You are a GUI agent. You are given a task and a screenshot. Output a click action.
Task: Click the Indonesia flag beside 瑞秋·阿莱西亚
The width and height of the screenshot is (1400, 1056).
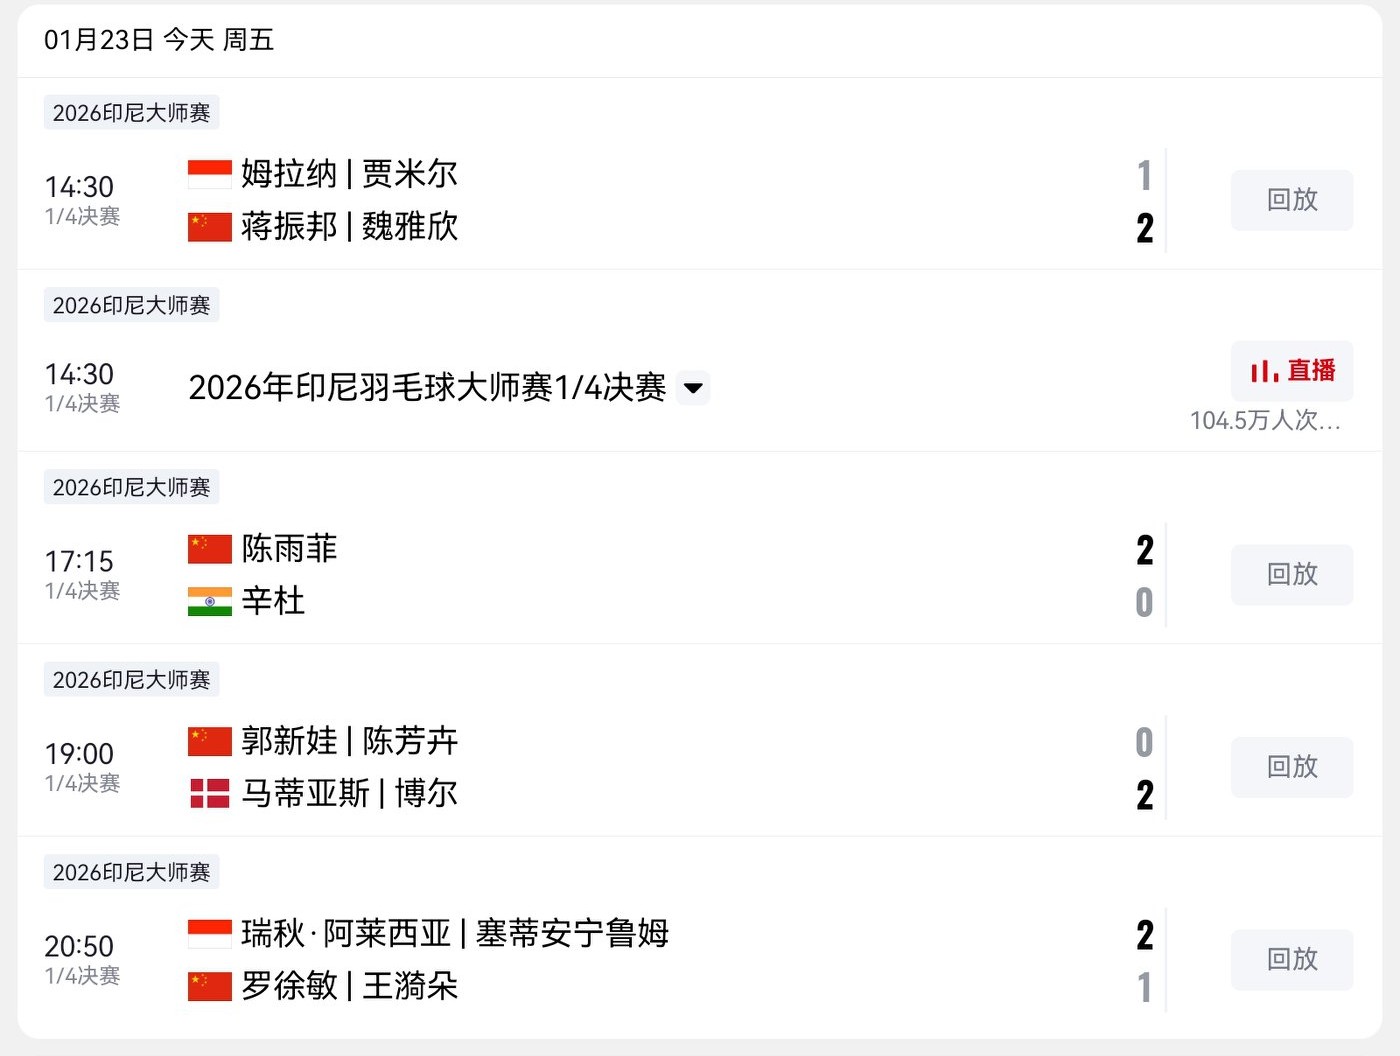point(210,934)
